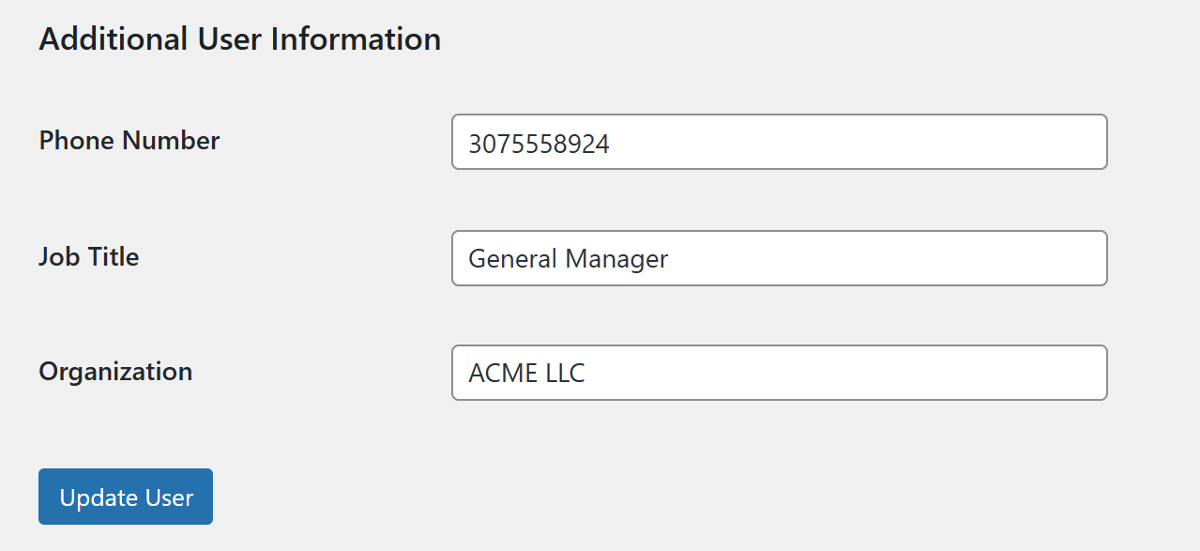
Task: Click the Organization label text
Action: pos(116,372)
